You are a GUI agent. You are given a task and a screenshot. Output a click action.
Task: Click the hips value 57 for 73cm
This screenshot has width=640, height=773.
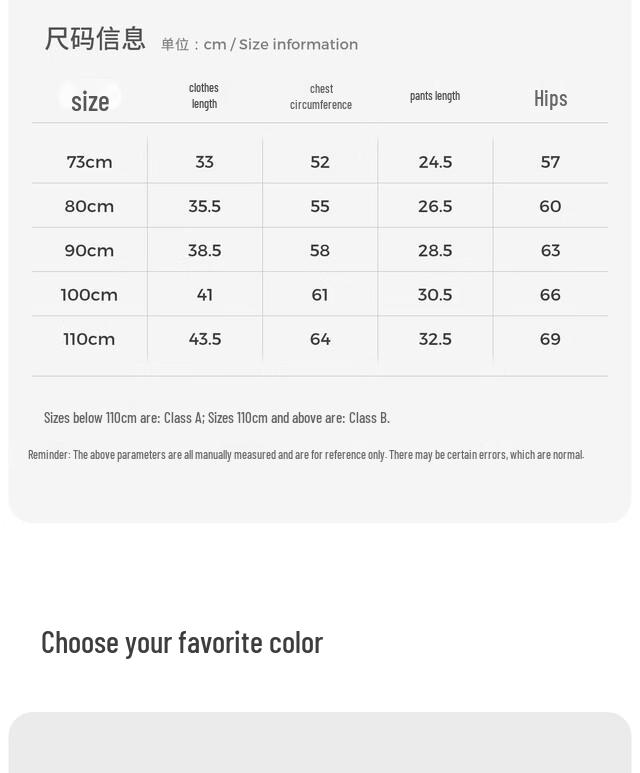(550, 162)
